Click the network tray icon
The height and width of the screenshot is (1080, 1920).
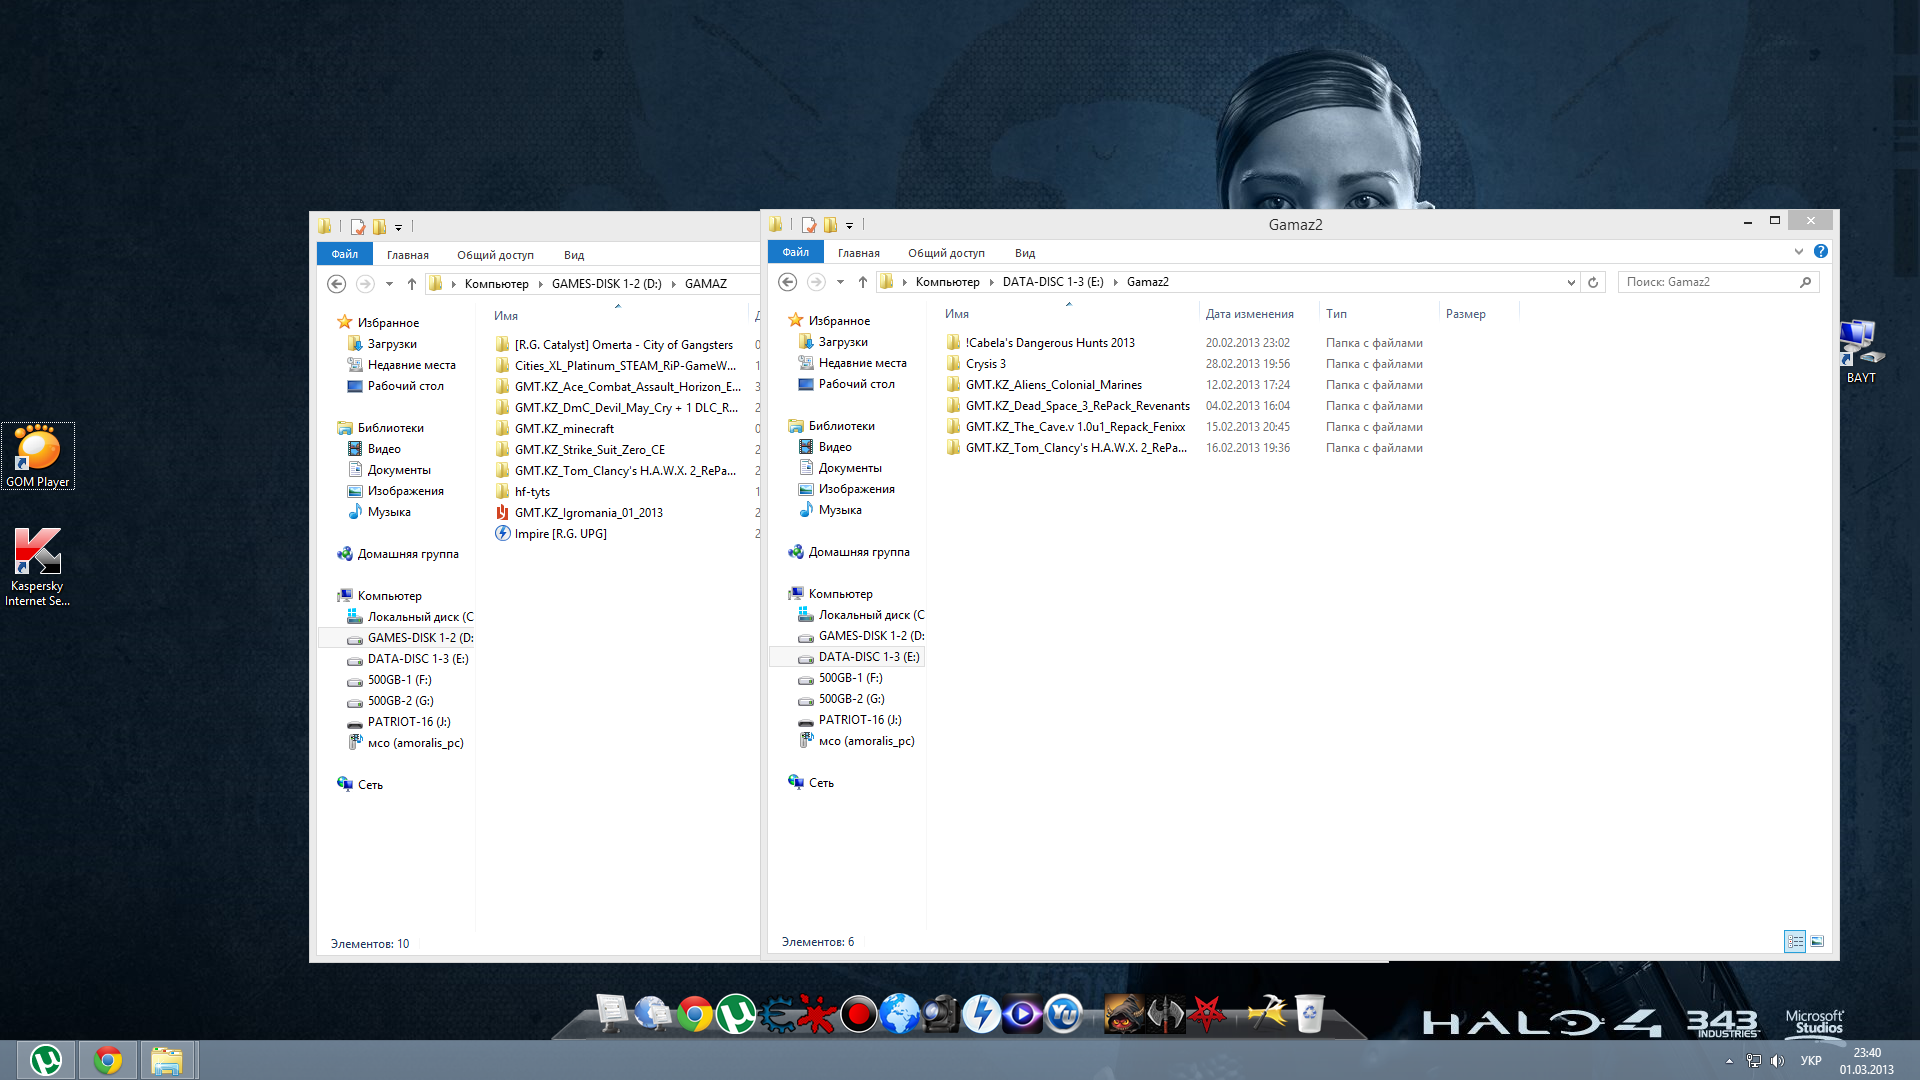1753,1061
